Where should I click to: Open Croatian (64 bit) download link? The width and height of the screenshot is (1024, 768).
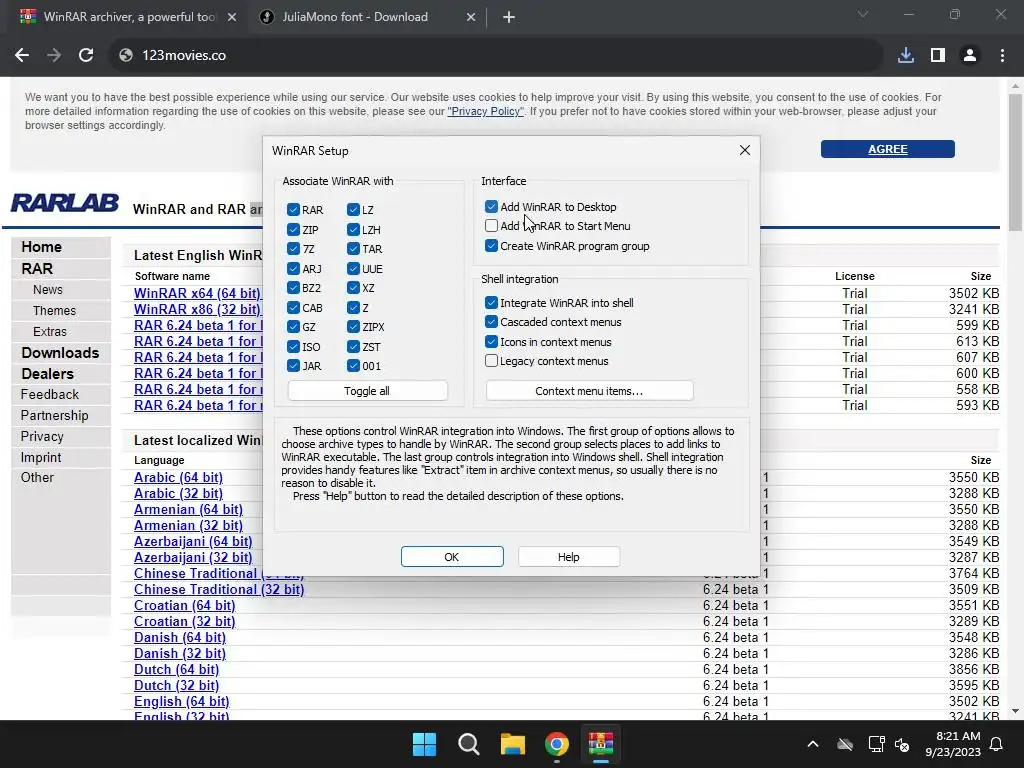point(184,605)
